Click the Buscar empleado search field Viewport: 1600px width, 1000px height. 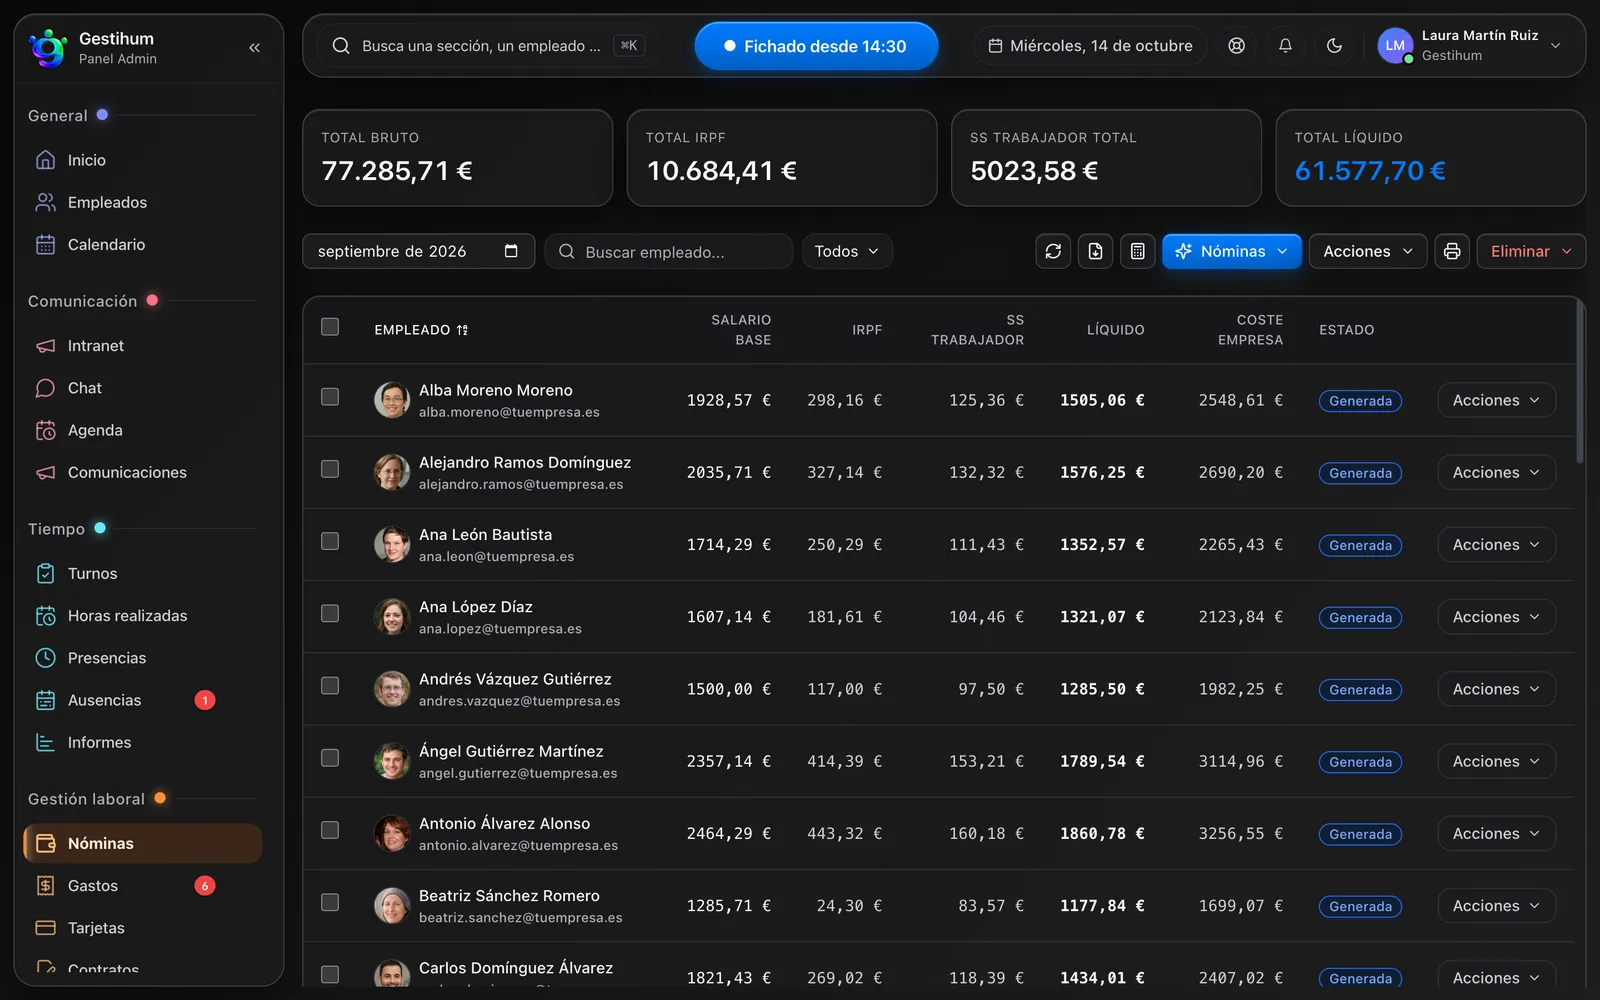tap(669, 251)
